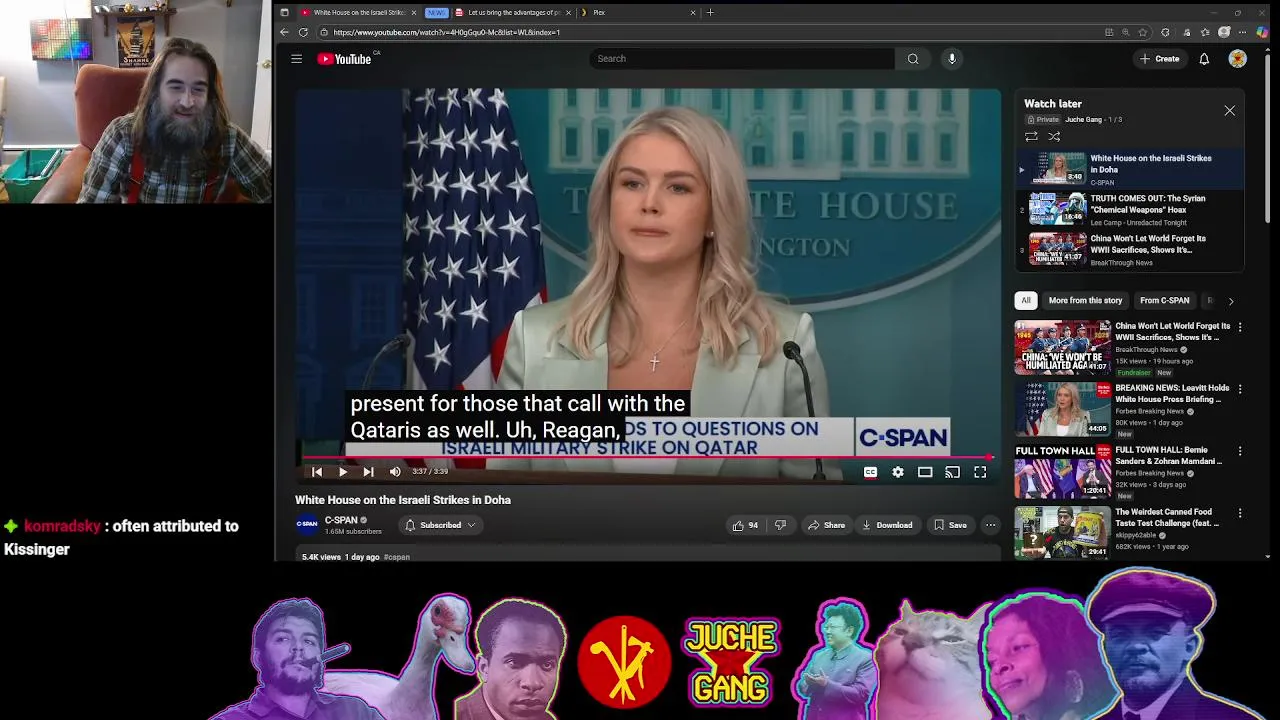
Task: Skip to next video in player
Action: coord(368,472)
